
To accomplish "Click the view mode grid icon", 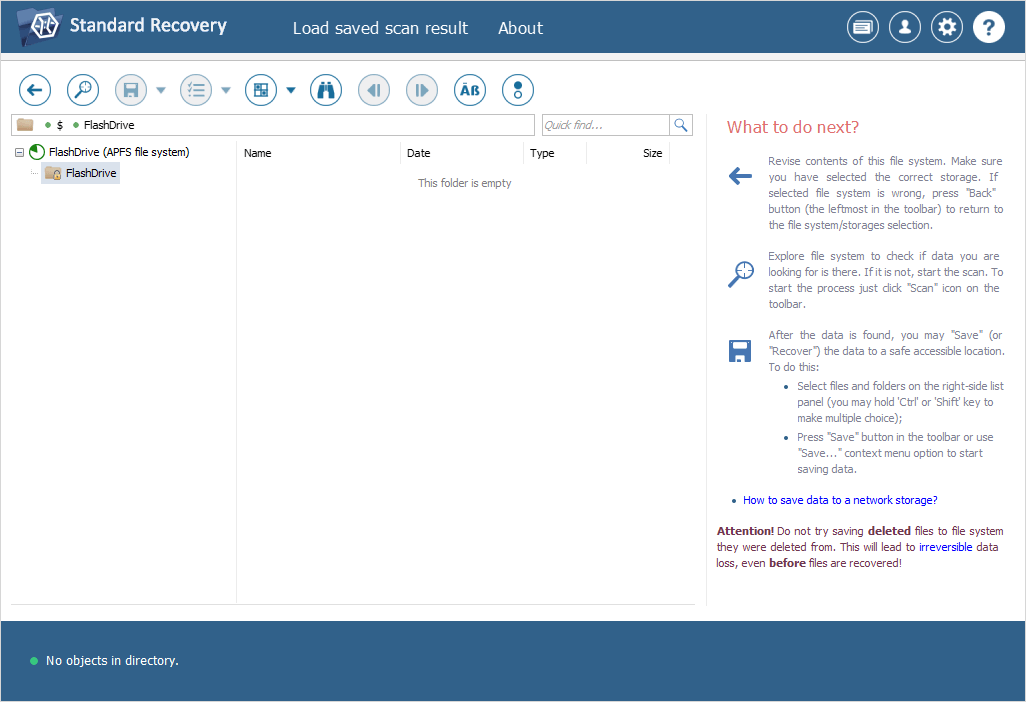I will point(261,90).
